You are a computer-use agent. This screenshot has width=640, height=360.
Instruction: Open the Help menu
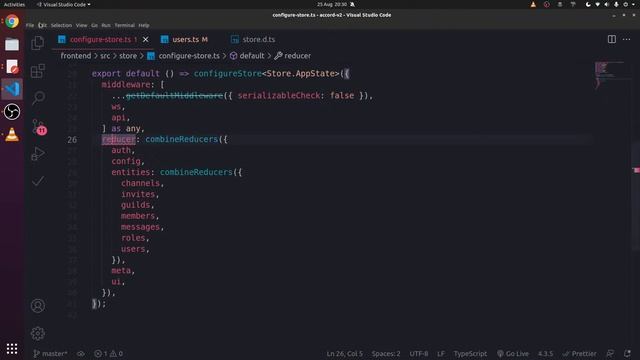tap(144, 25)
